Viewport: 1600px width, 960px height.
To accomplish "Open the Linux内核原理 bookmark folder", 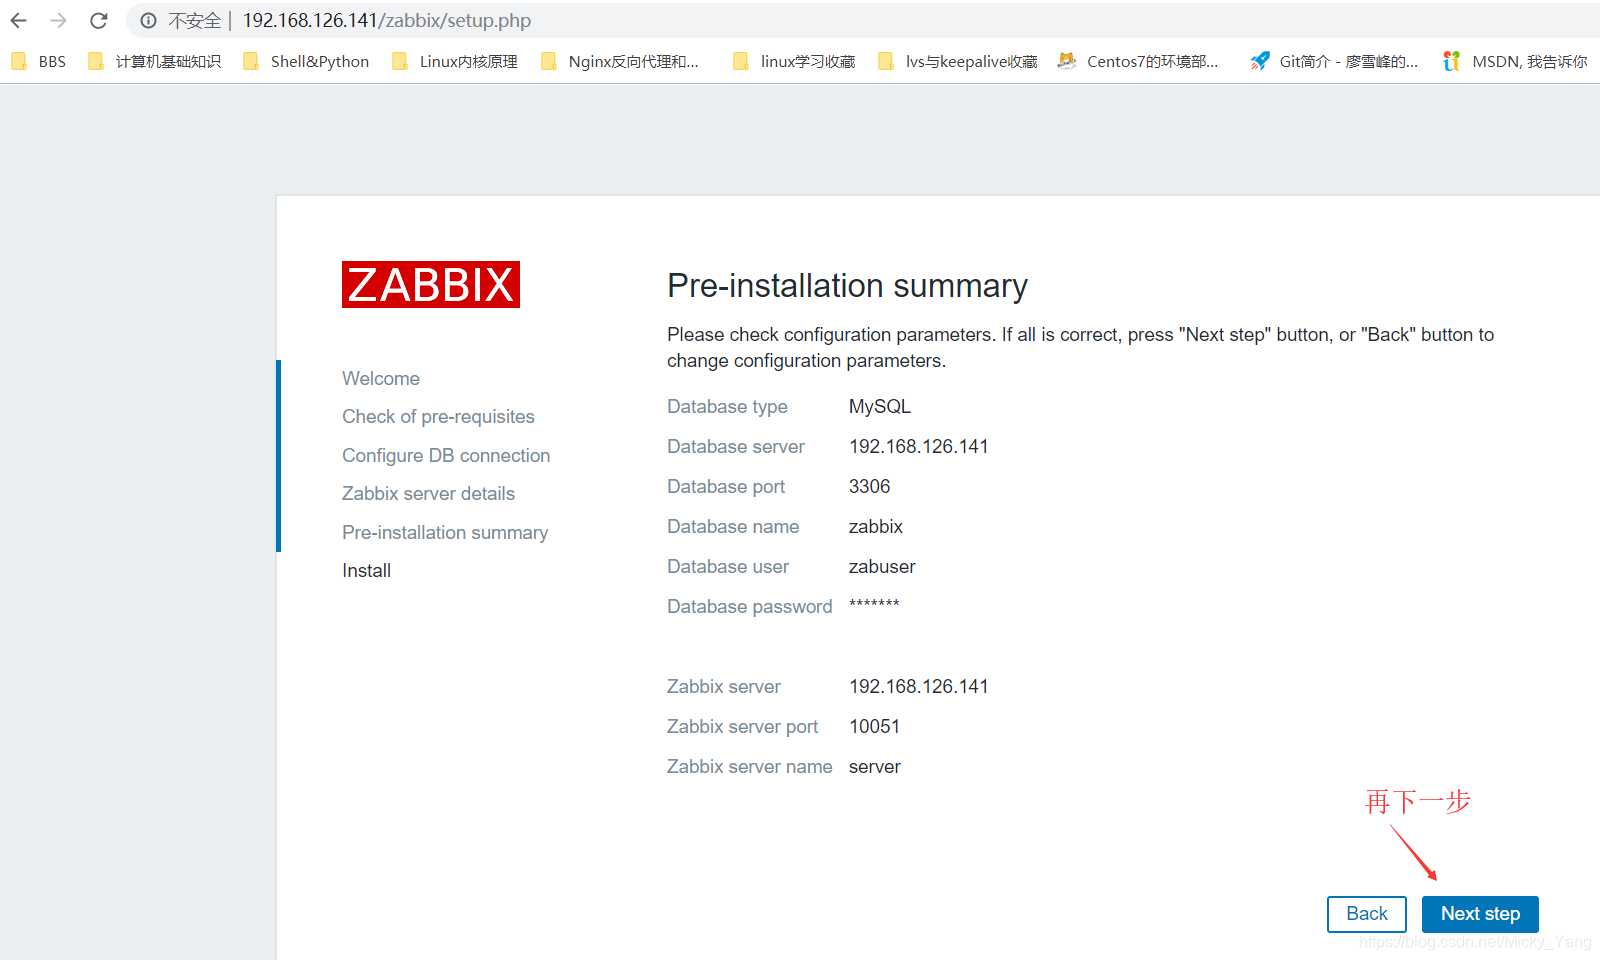I will pyautogui.click(x=455, y=61).
